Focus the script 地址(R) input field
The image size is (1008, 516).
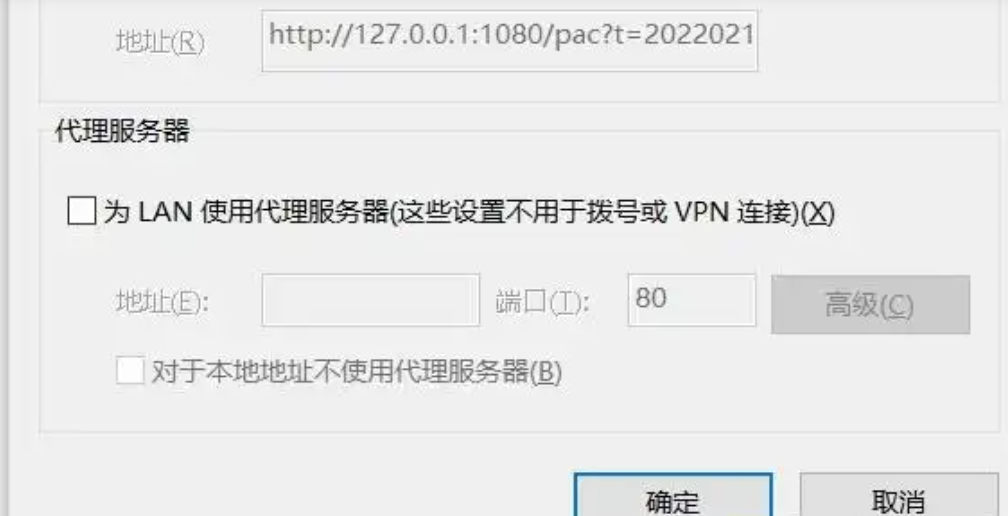coord(510,40)
